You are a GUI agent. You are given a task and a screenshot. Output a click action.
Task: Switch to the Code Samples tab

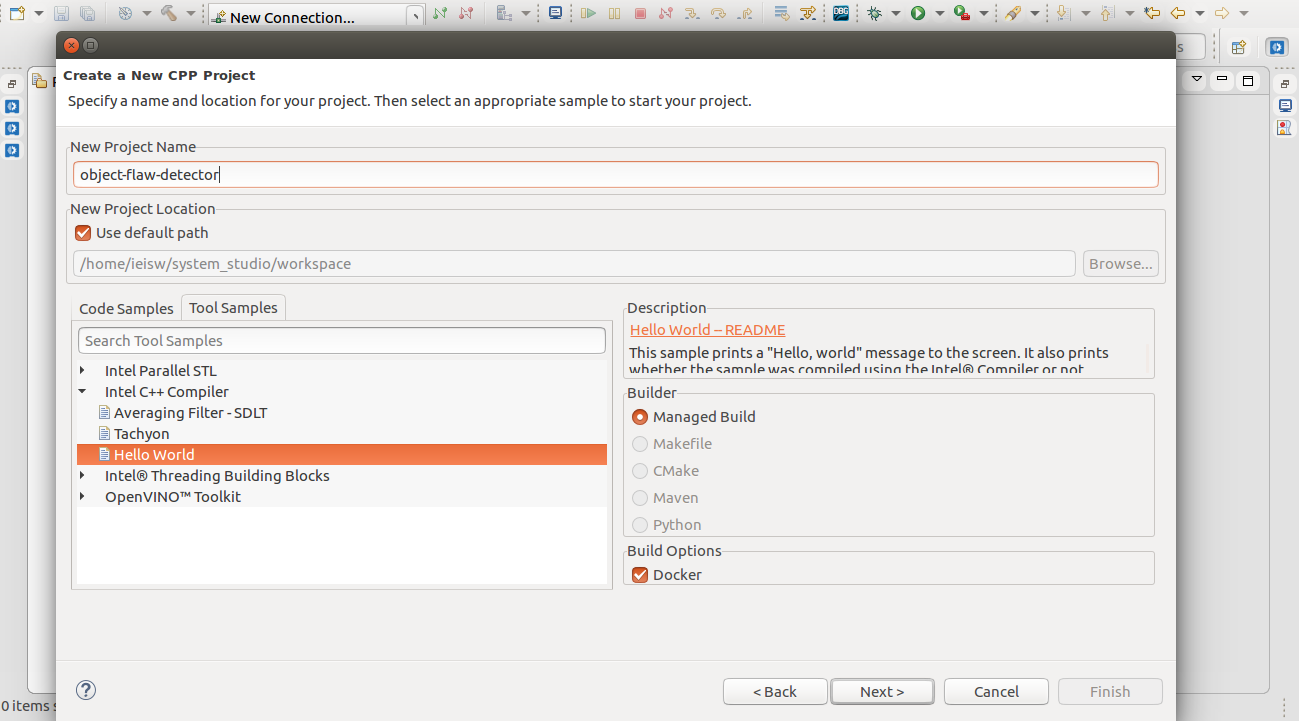[x=126, y=309]
